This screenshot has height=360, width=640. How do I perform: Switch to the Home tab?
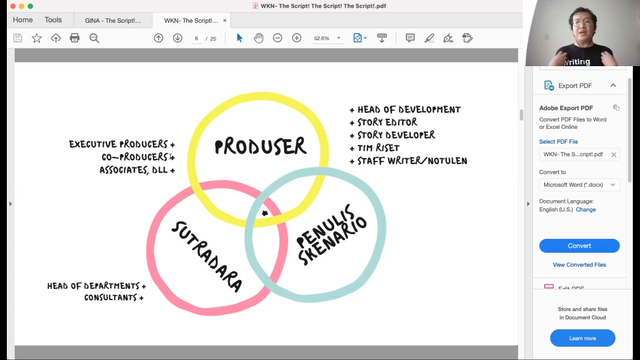(x=22, y=20)
